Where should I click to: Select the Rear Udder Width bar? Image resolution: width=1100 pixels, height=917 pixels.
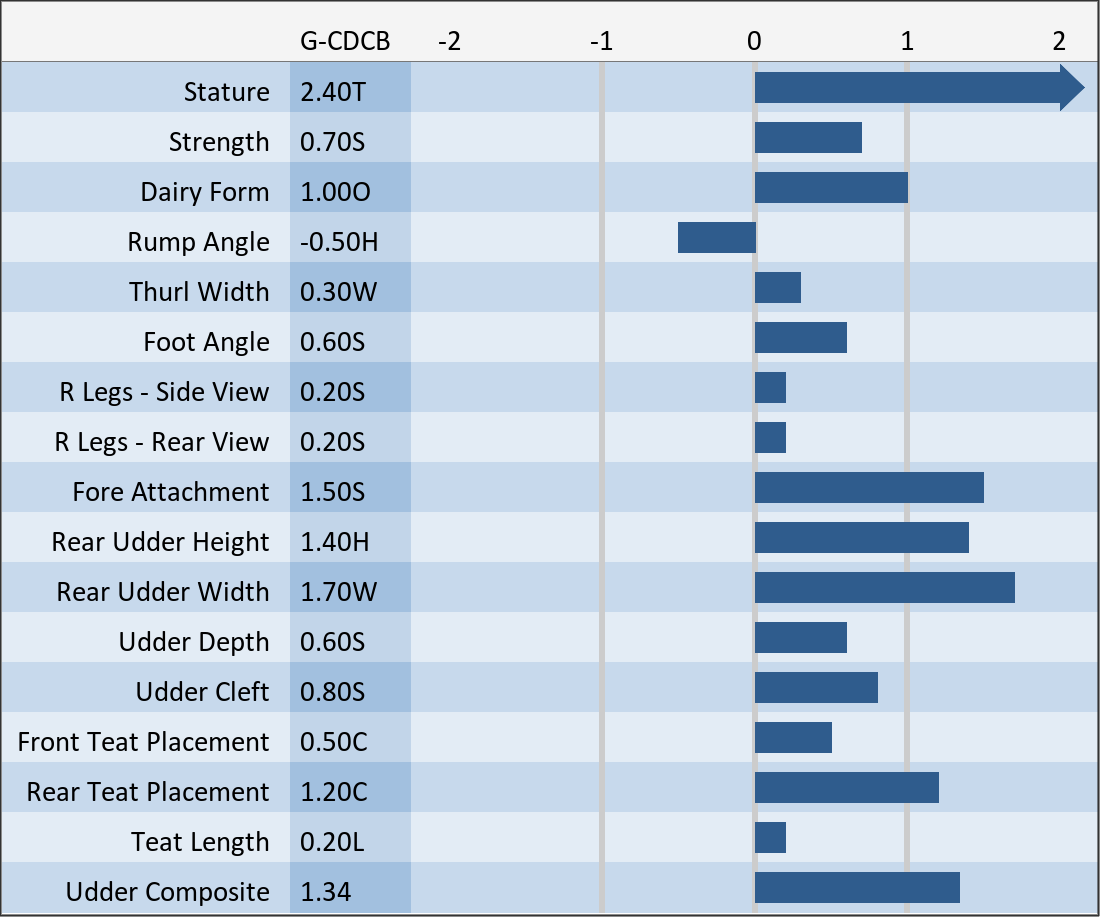tap(885, 587)
